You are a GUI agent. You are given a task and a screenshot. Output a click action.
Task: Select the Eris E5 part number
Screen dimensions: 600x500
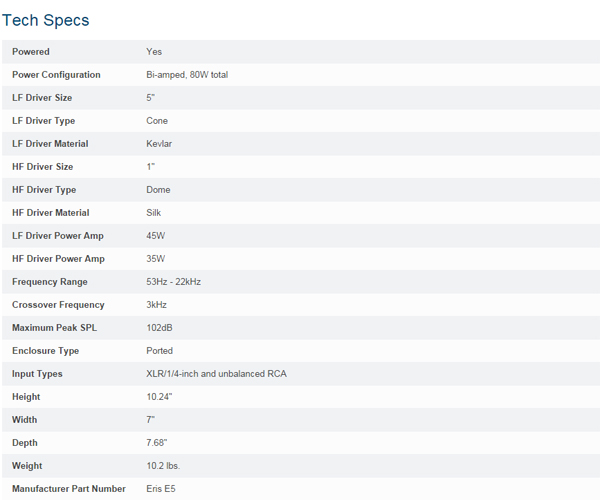click(x=161, y=489)
